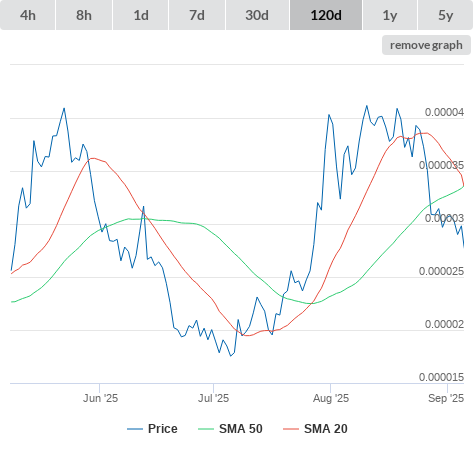This screenshot has width=474, height=455.
Task: Switch chart to 30d range
Action: [x=257, y=15]
